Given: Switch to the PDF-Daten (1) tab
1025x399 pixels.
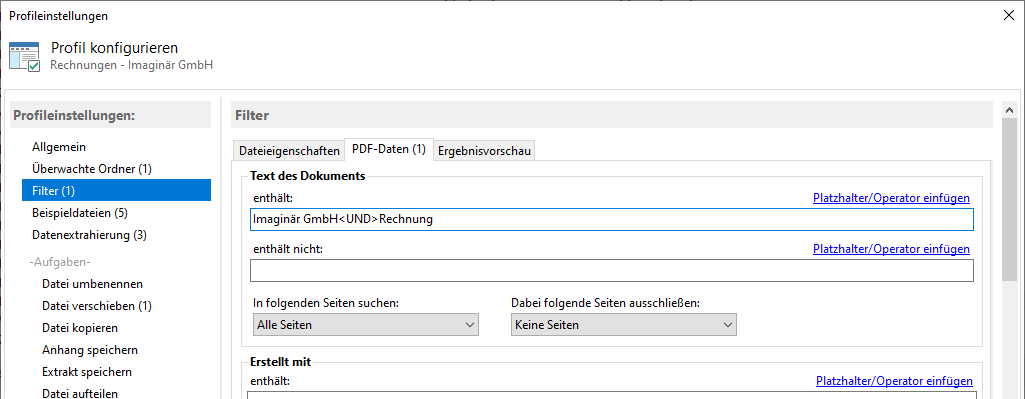Looking at the screenshot, I should coord(388,149).
